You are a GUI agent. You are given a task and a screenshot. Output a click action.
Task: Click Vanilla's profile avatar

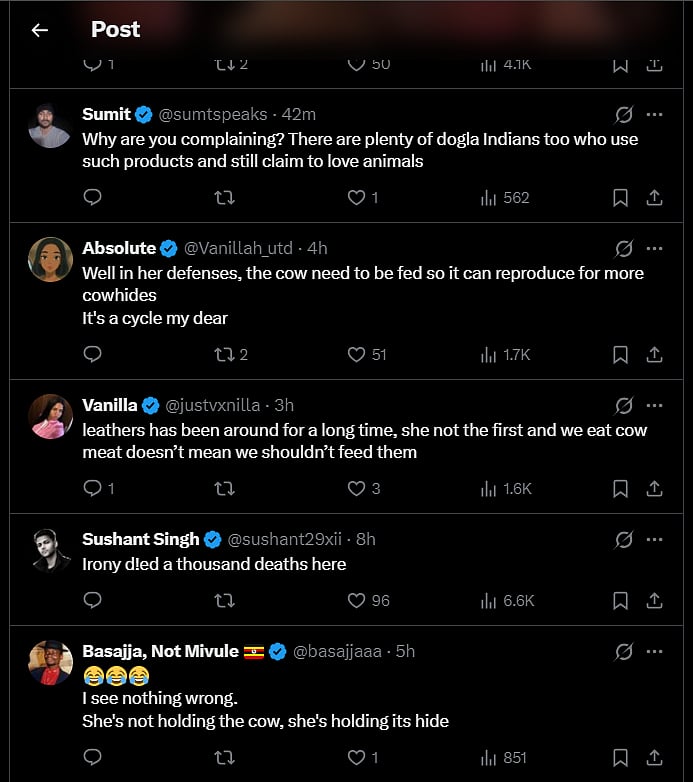(x=50, y=415)
